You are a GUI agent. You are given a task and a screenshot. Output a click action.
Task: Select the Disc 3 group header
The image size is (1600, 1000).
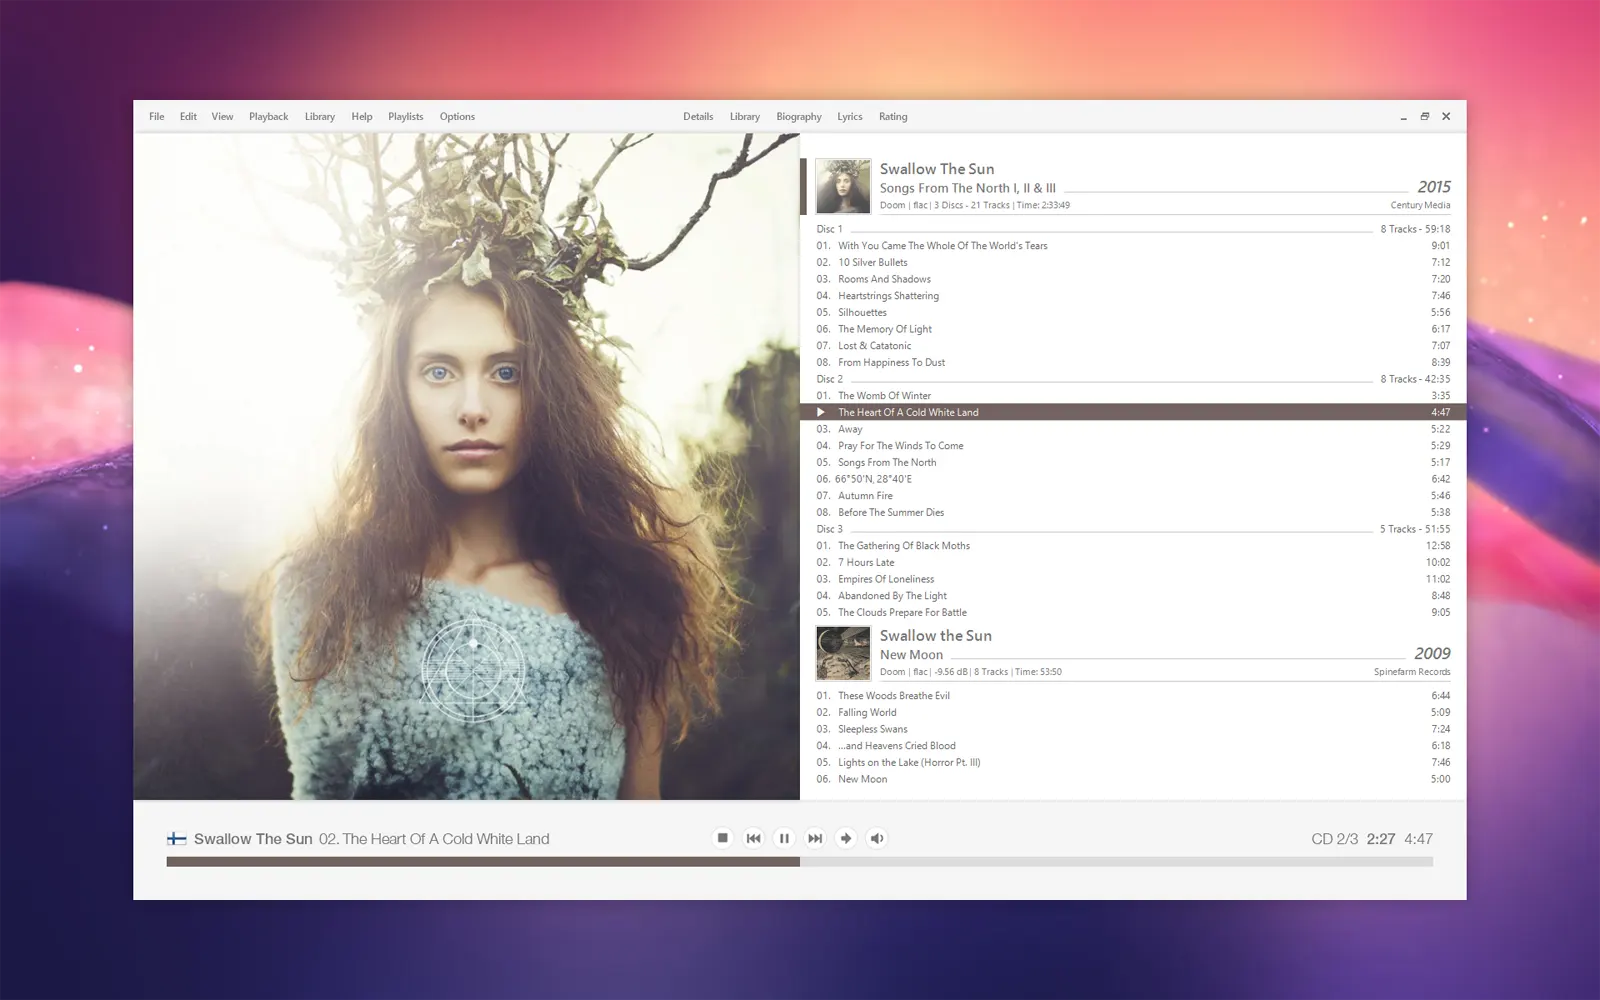tap(1133, 529)
